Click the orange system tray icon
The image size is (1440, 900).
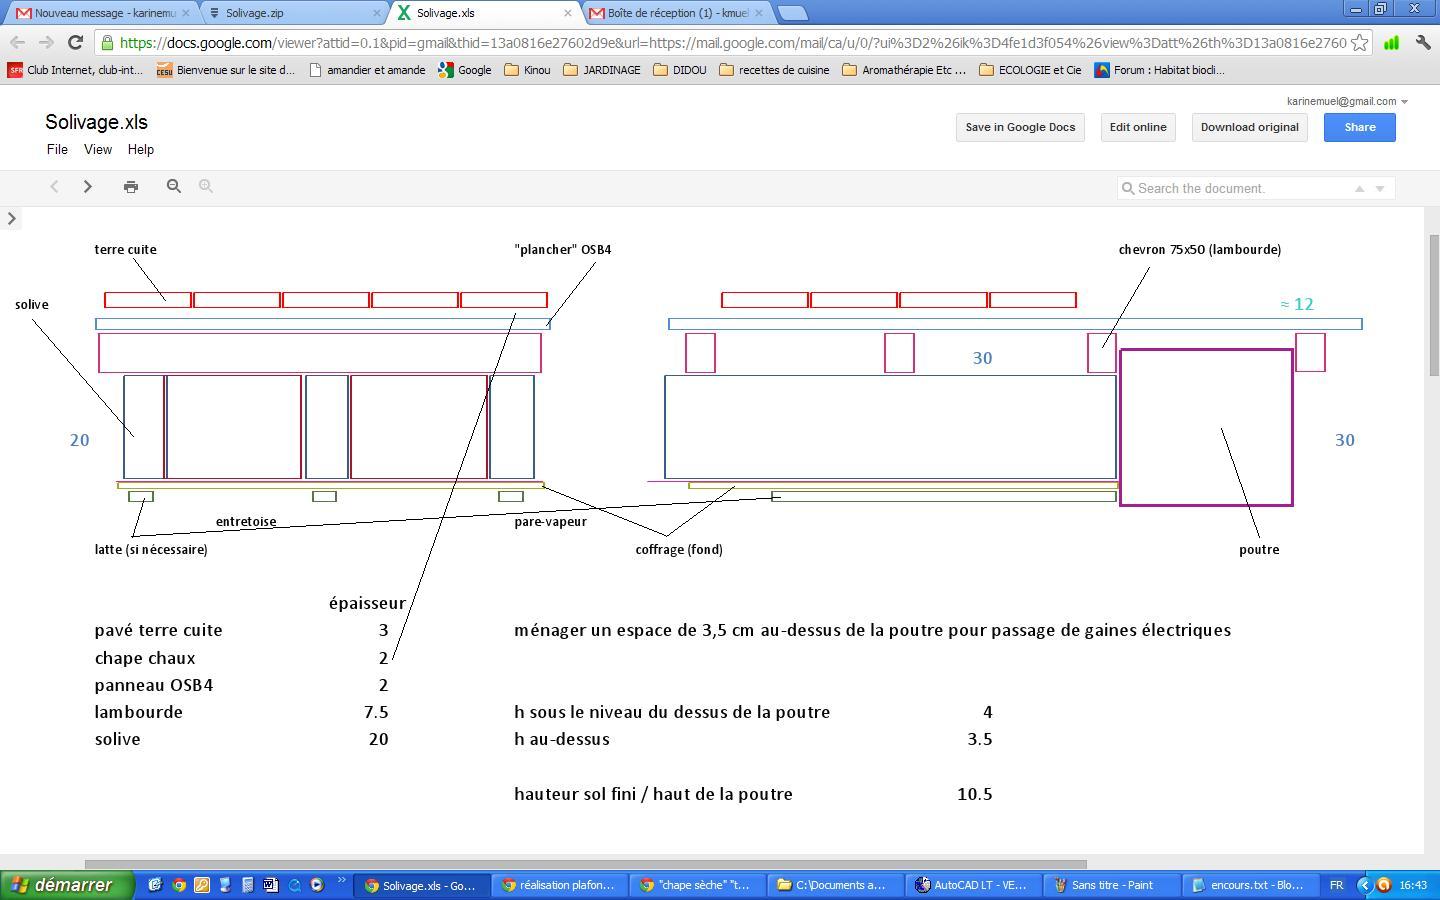pos(1384,885)
